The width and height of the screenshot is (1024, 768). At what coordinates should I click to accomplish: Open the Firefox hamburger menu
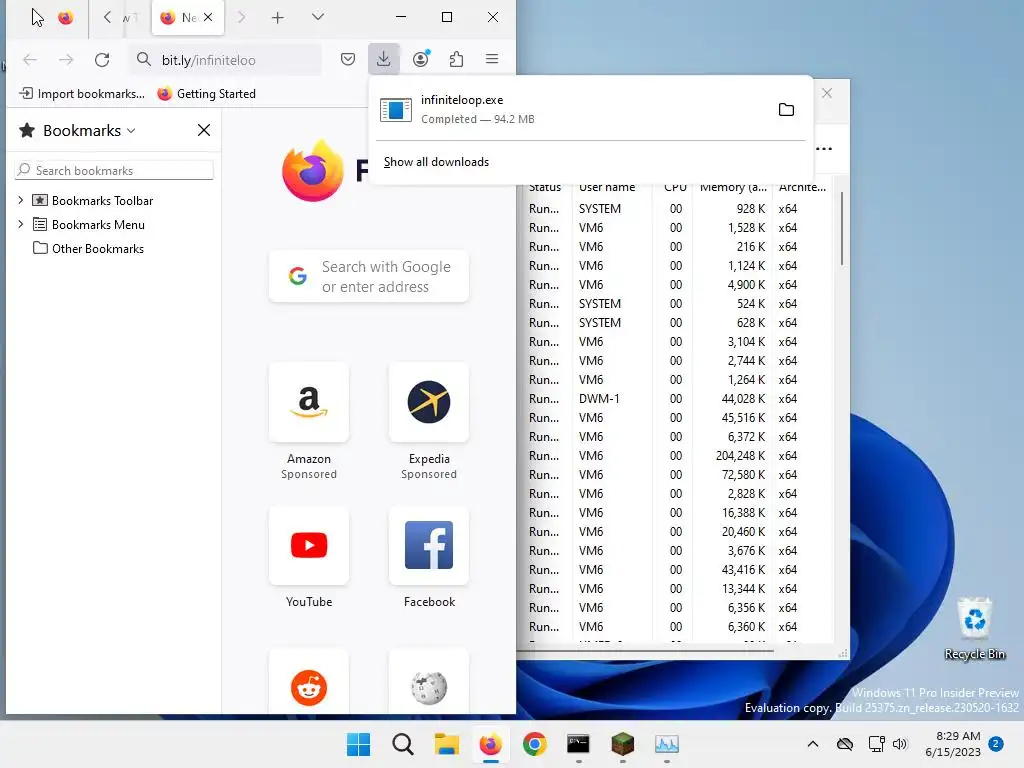(x=492, y=59)
